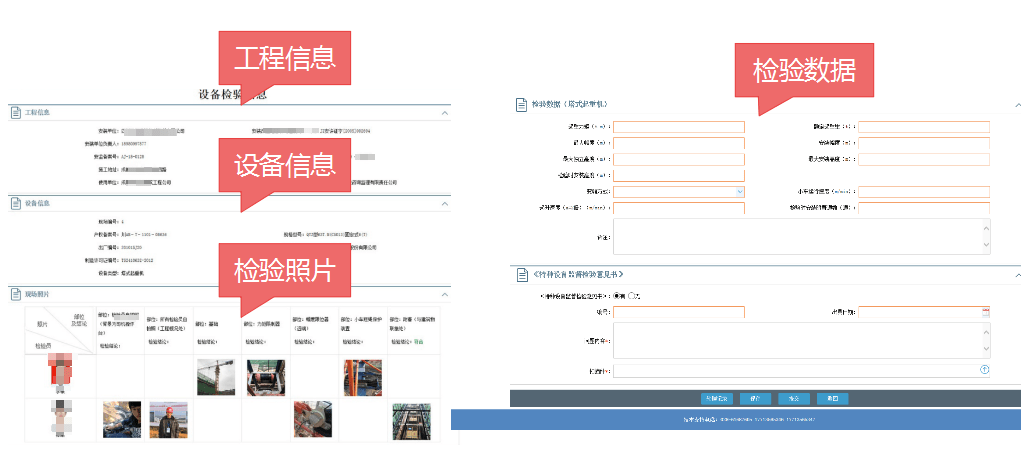Click the last blue button in bottom bar

pos(833,398)
